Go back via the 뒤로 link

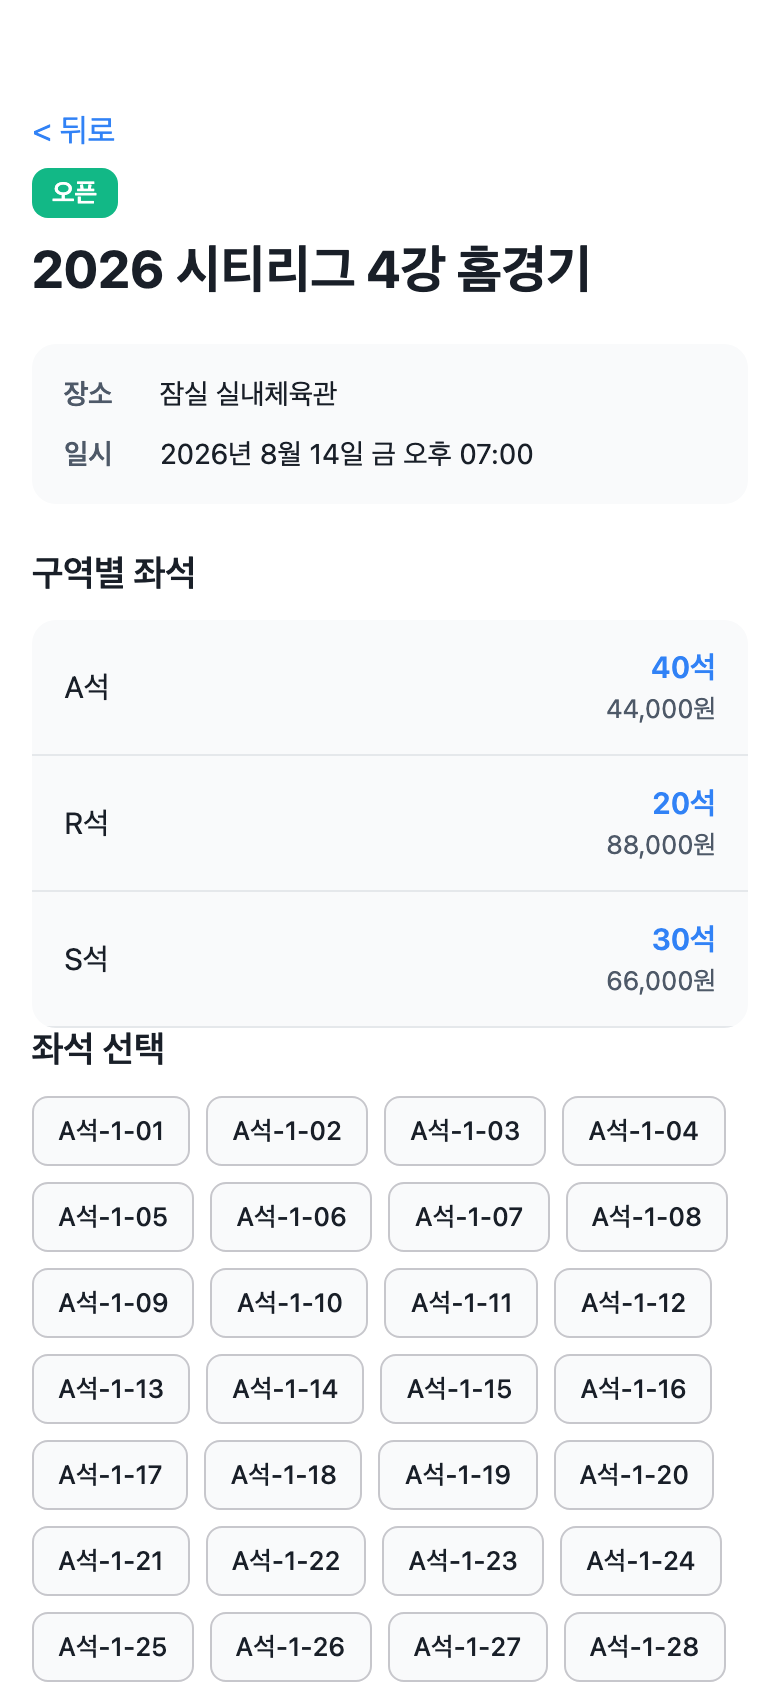[74, 130]
